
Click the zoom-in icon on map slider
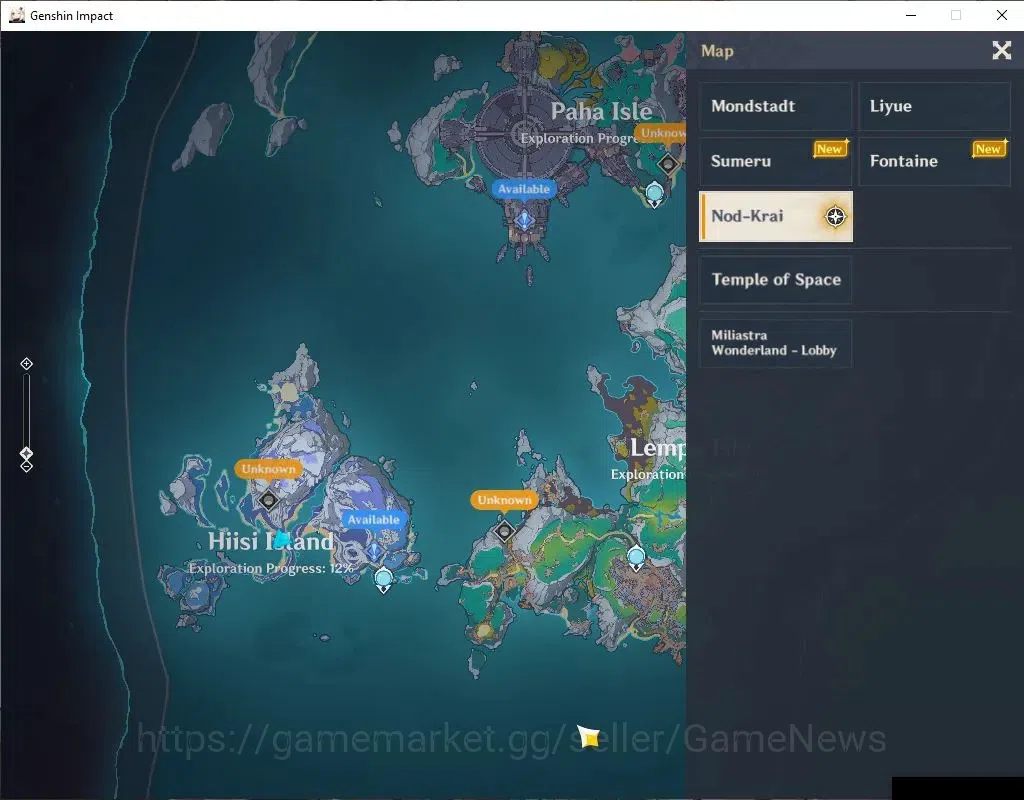(x=26, y=364)
